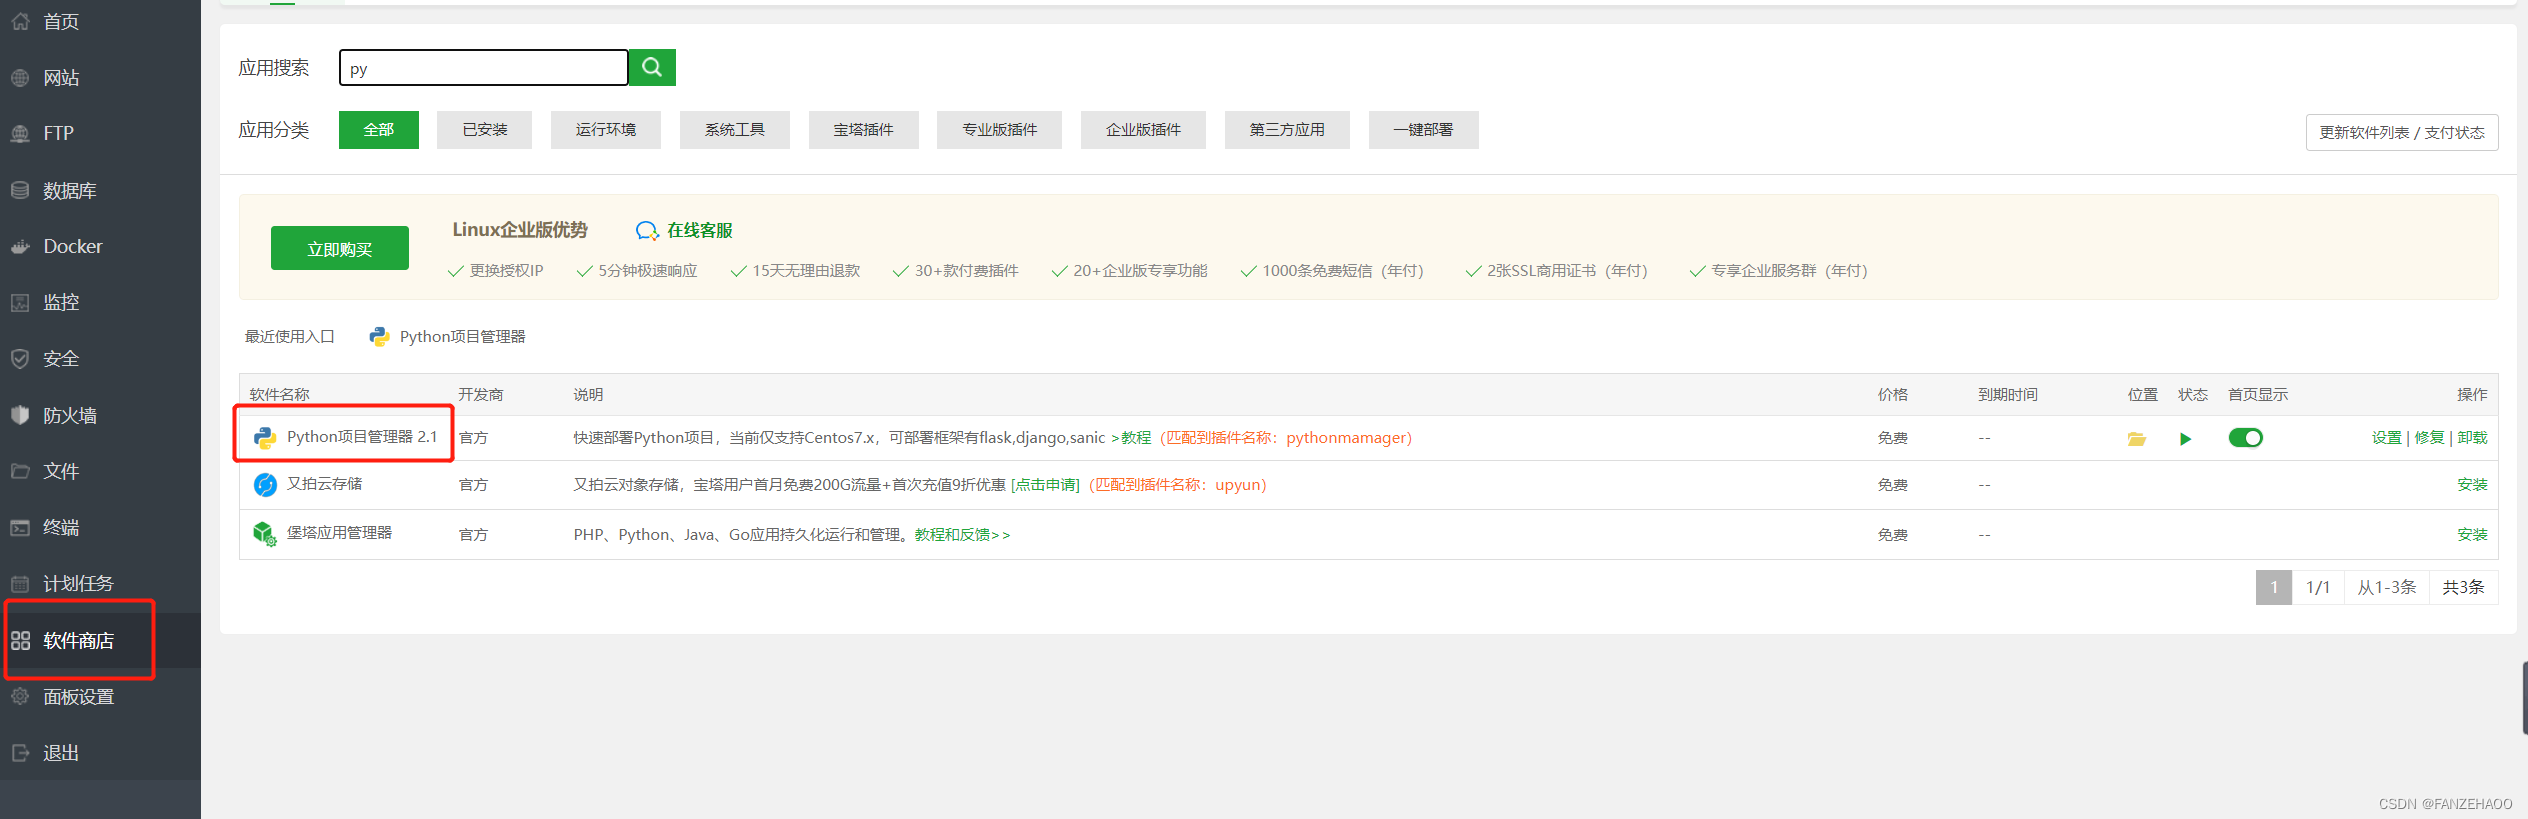Click 立即购买 button

click(x=340, y=248)
